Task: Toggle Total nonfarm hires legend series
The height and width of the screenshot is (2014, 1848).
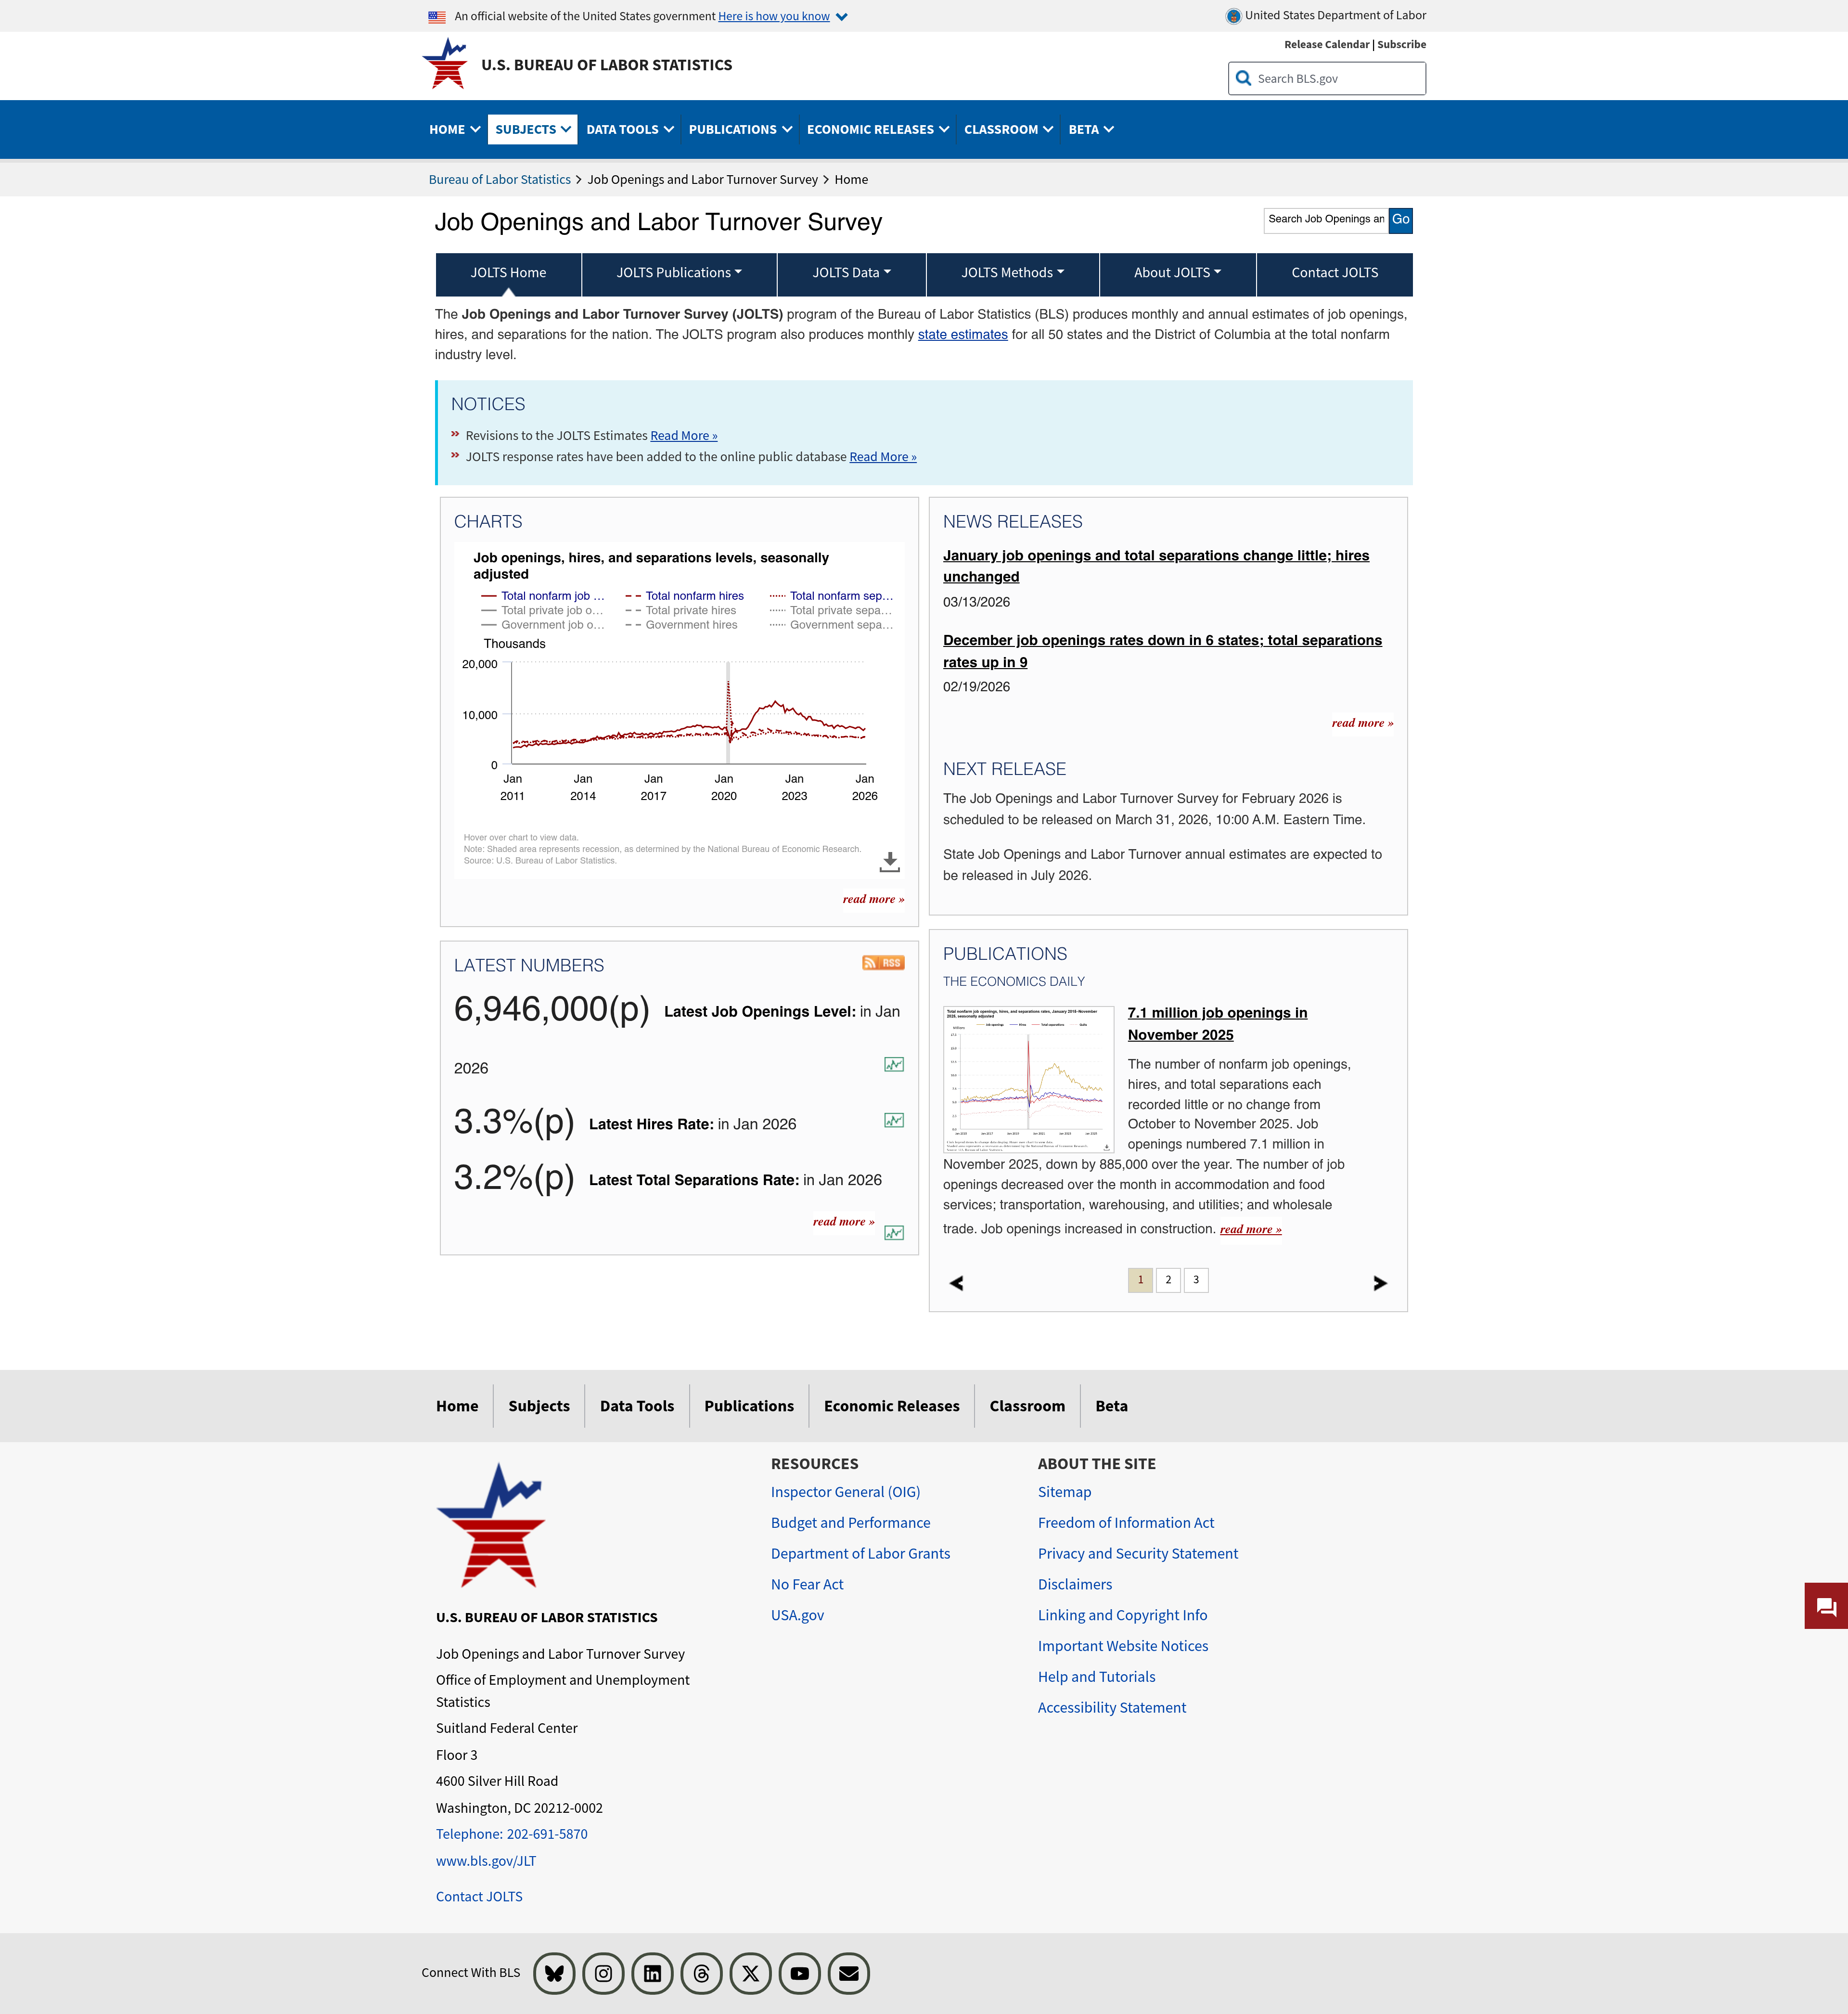Action: (x=685, y=596)
